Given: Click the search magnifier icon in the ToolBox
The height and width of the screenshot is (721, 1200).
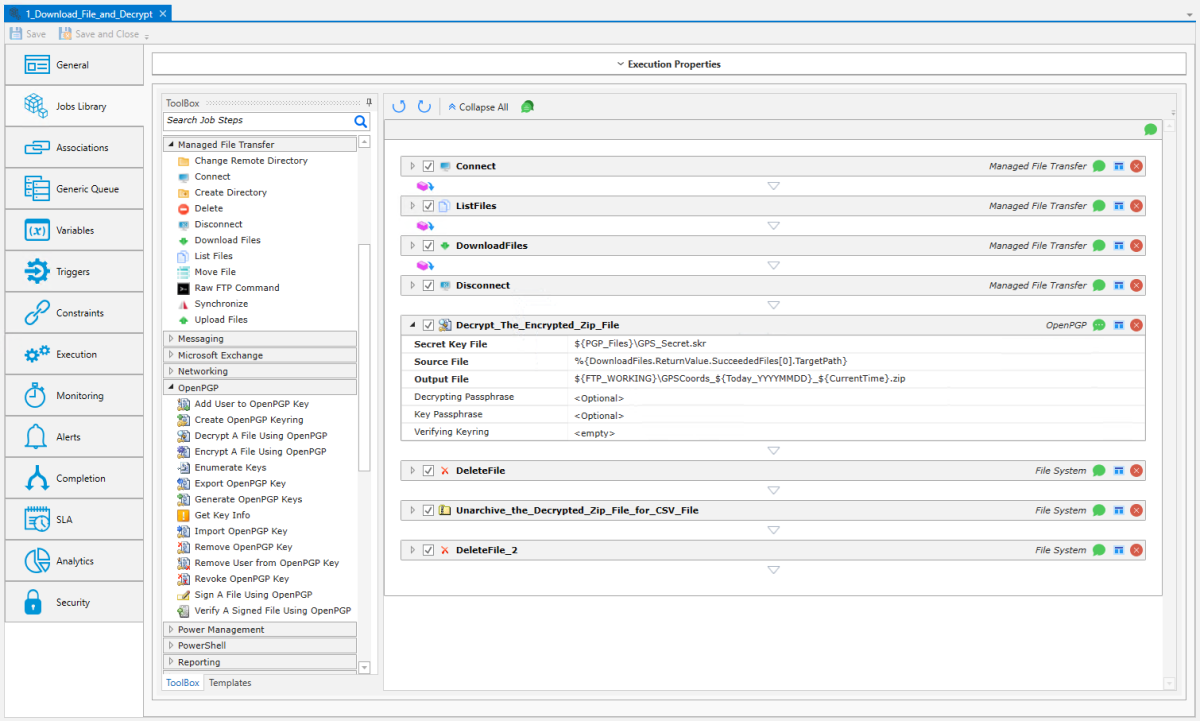Looking at the screenshot, I should [361, 121].
